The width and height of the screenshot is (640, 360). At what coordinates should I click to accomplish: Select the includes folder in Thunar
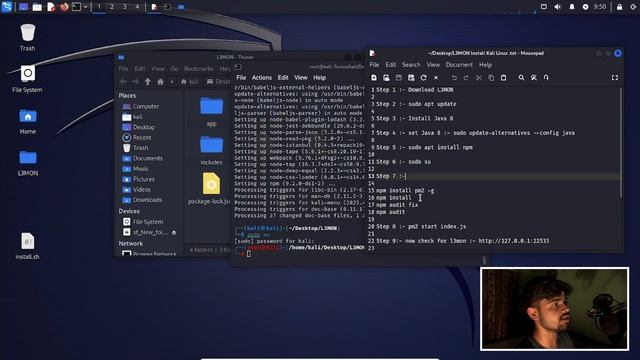[x=211, y=150]
